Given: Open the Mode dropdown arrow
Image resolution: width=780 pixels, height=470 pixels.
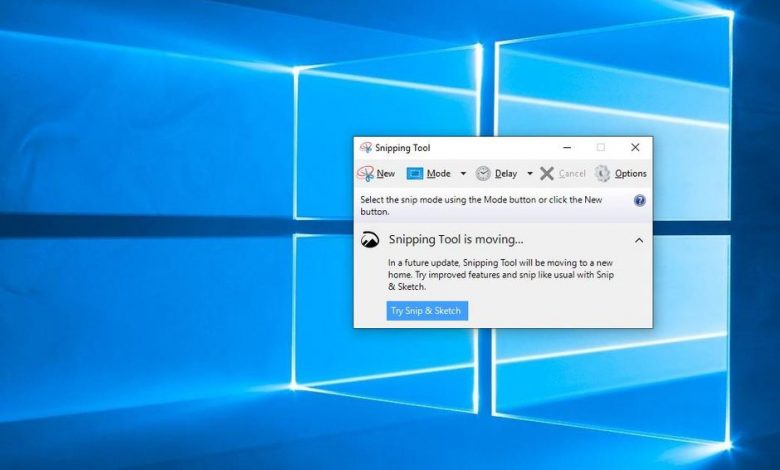Looking at the screenshot, I should (463, 173).
